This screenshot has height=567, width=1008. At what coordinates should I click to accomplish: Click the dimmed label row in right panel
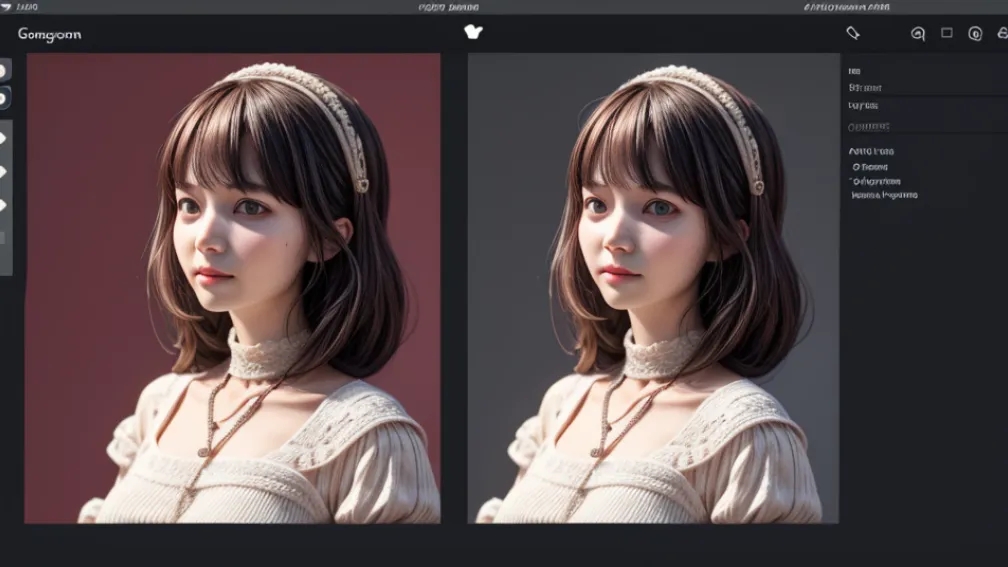(x=868, y=127)
